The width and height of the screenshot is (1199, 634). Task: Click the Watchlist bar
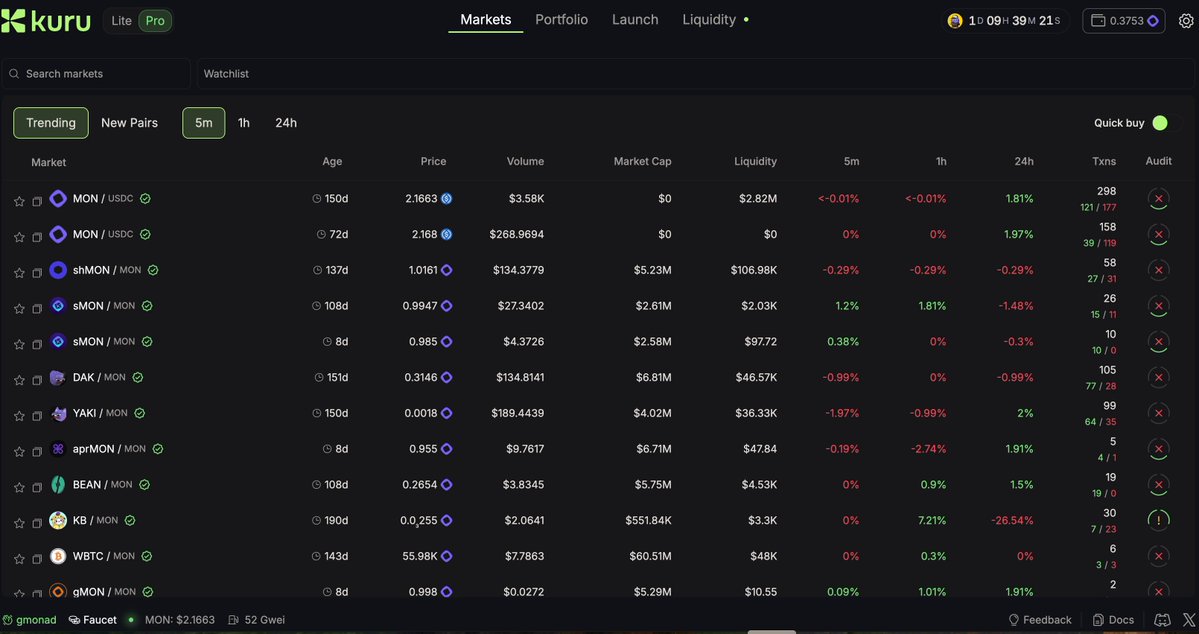click(x=696, y=73)
